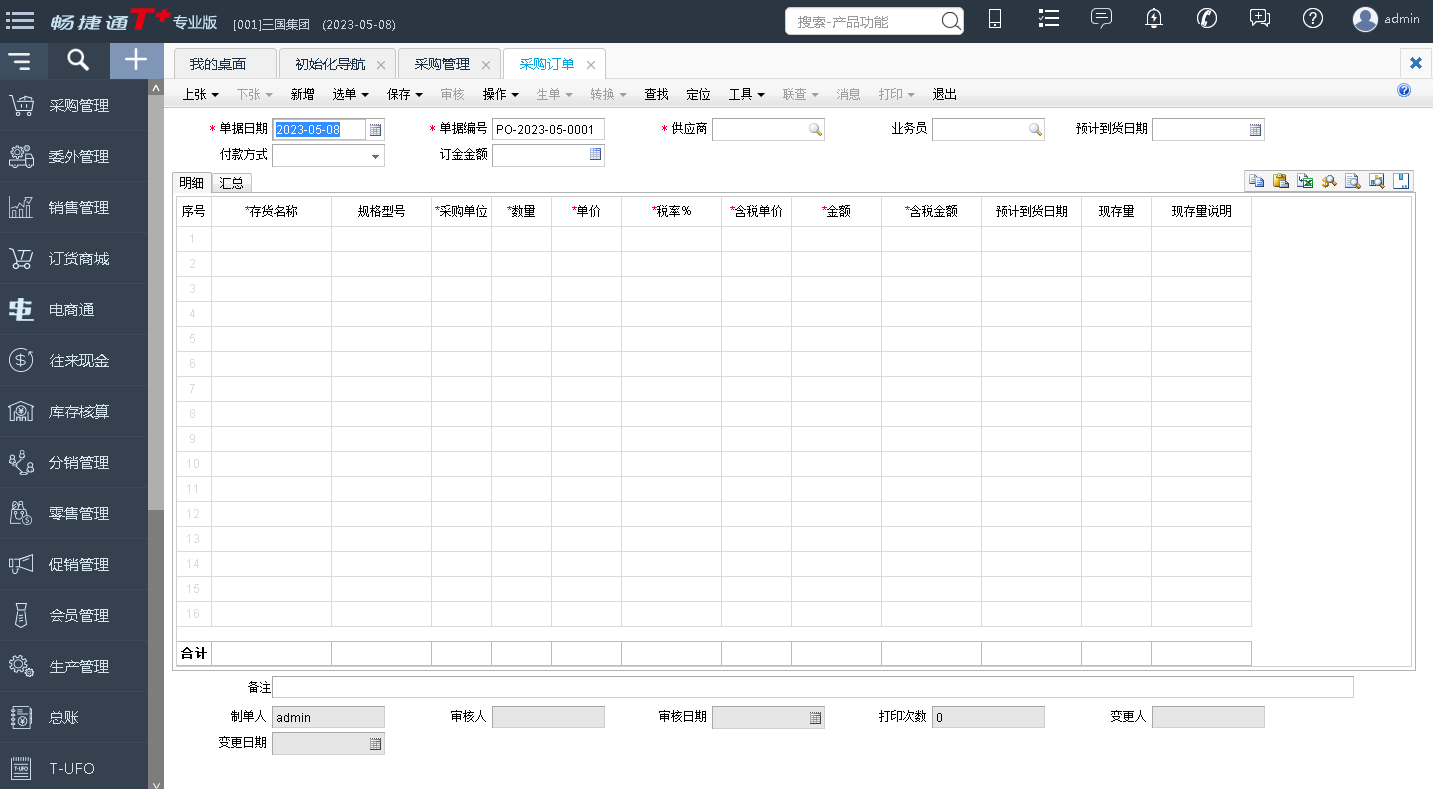Click the 新增 toolbar button
1433x789 pixels.
303,94
